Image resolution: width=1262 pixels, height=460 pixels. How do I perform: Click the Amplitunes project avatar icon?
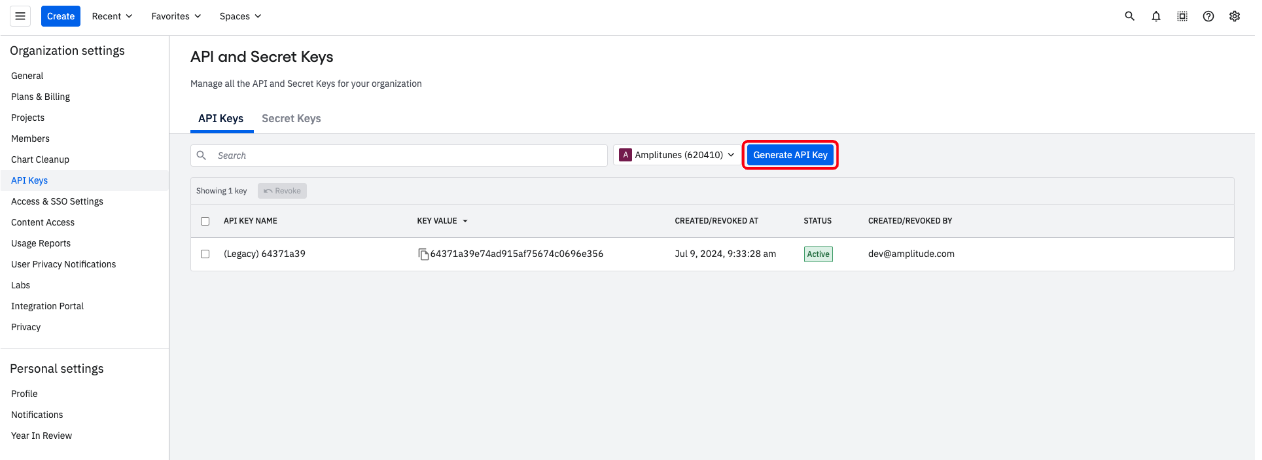pos(626,155)
